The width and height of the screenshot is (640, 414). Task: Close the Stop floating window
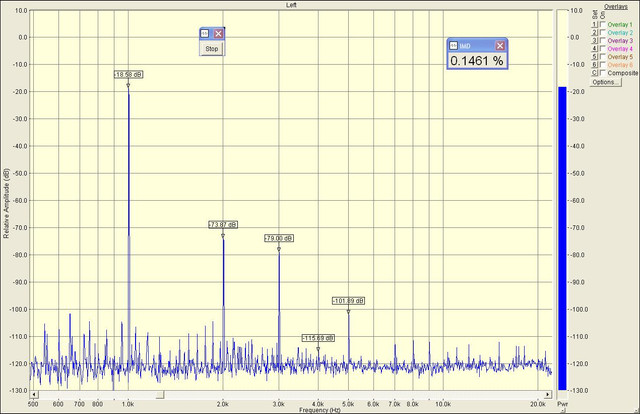[x=218, y=33]
